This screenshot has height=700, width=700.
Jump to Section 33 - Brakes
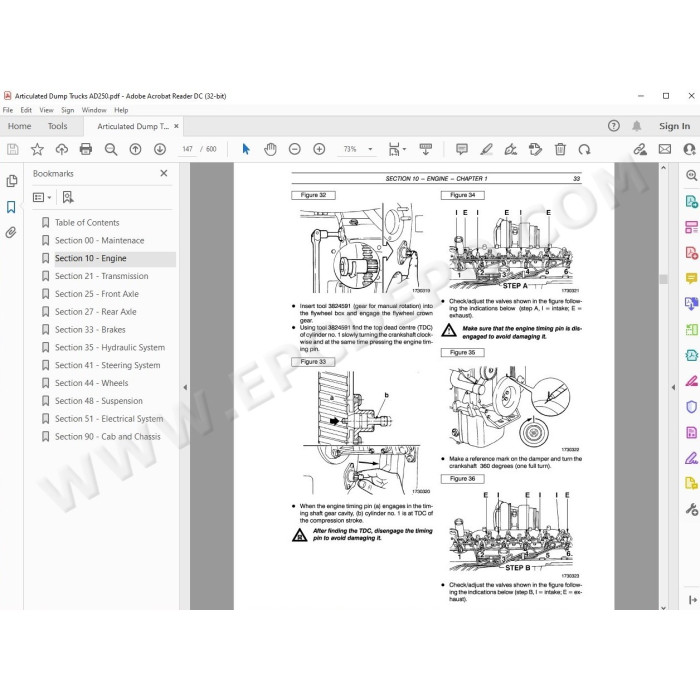[x=90, y=329]
